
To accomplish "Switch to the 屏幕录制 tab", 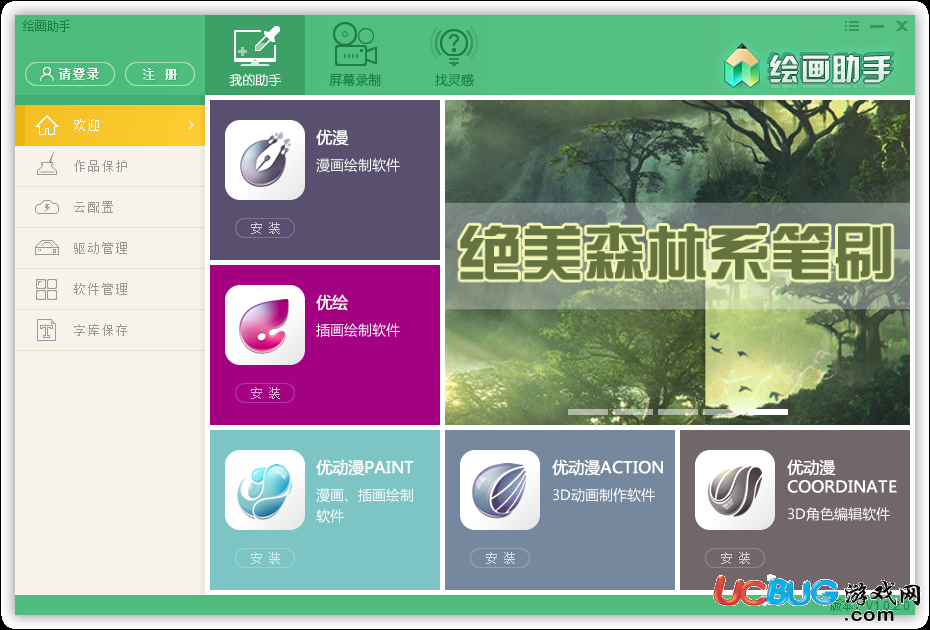I will pyautogui.click(x=355, y=55).
